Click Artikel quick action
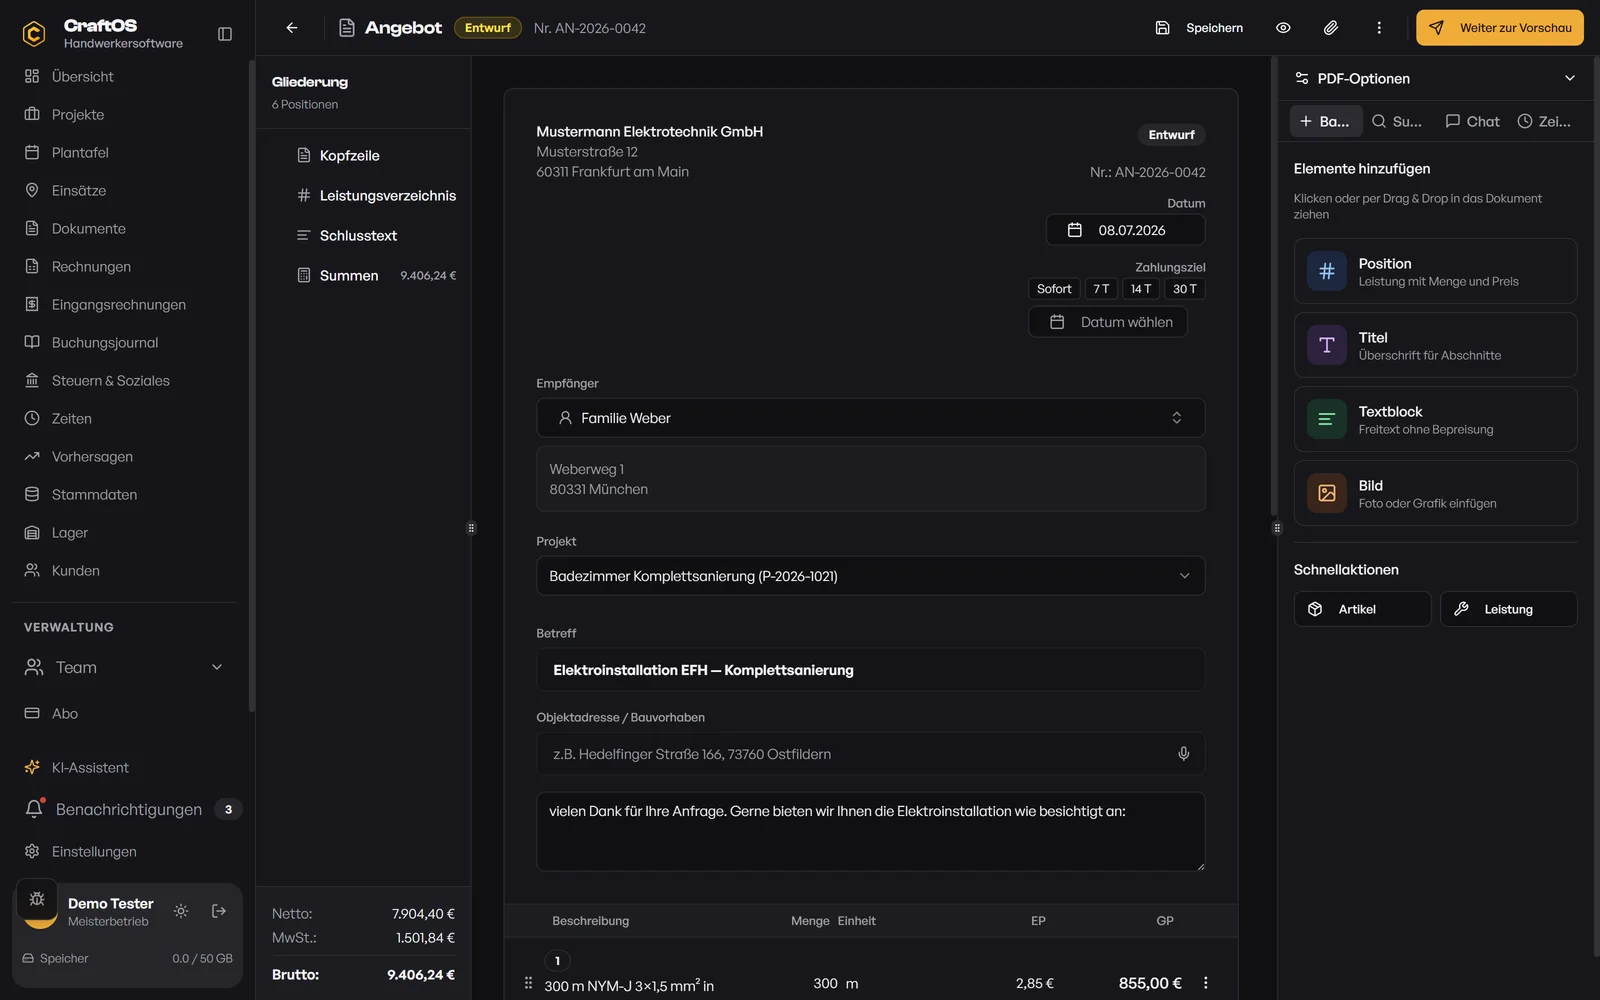Viewport: 1600px width, 1000px height. pyautogui.click(x=1362, y=609)
